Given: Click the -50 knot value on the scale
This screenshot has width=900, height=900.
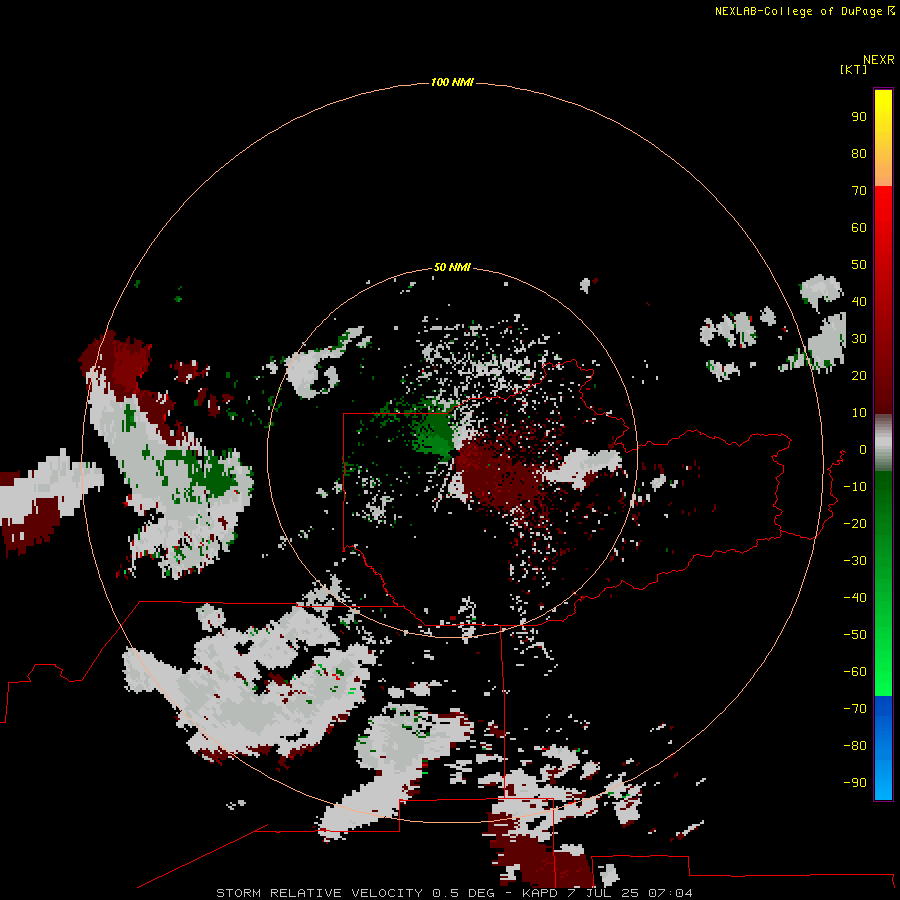Looking at the screenshot, I should (855, 635).
